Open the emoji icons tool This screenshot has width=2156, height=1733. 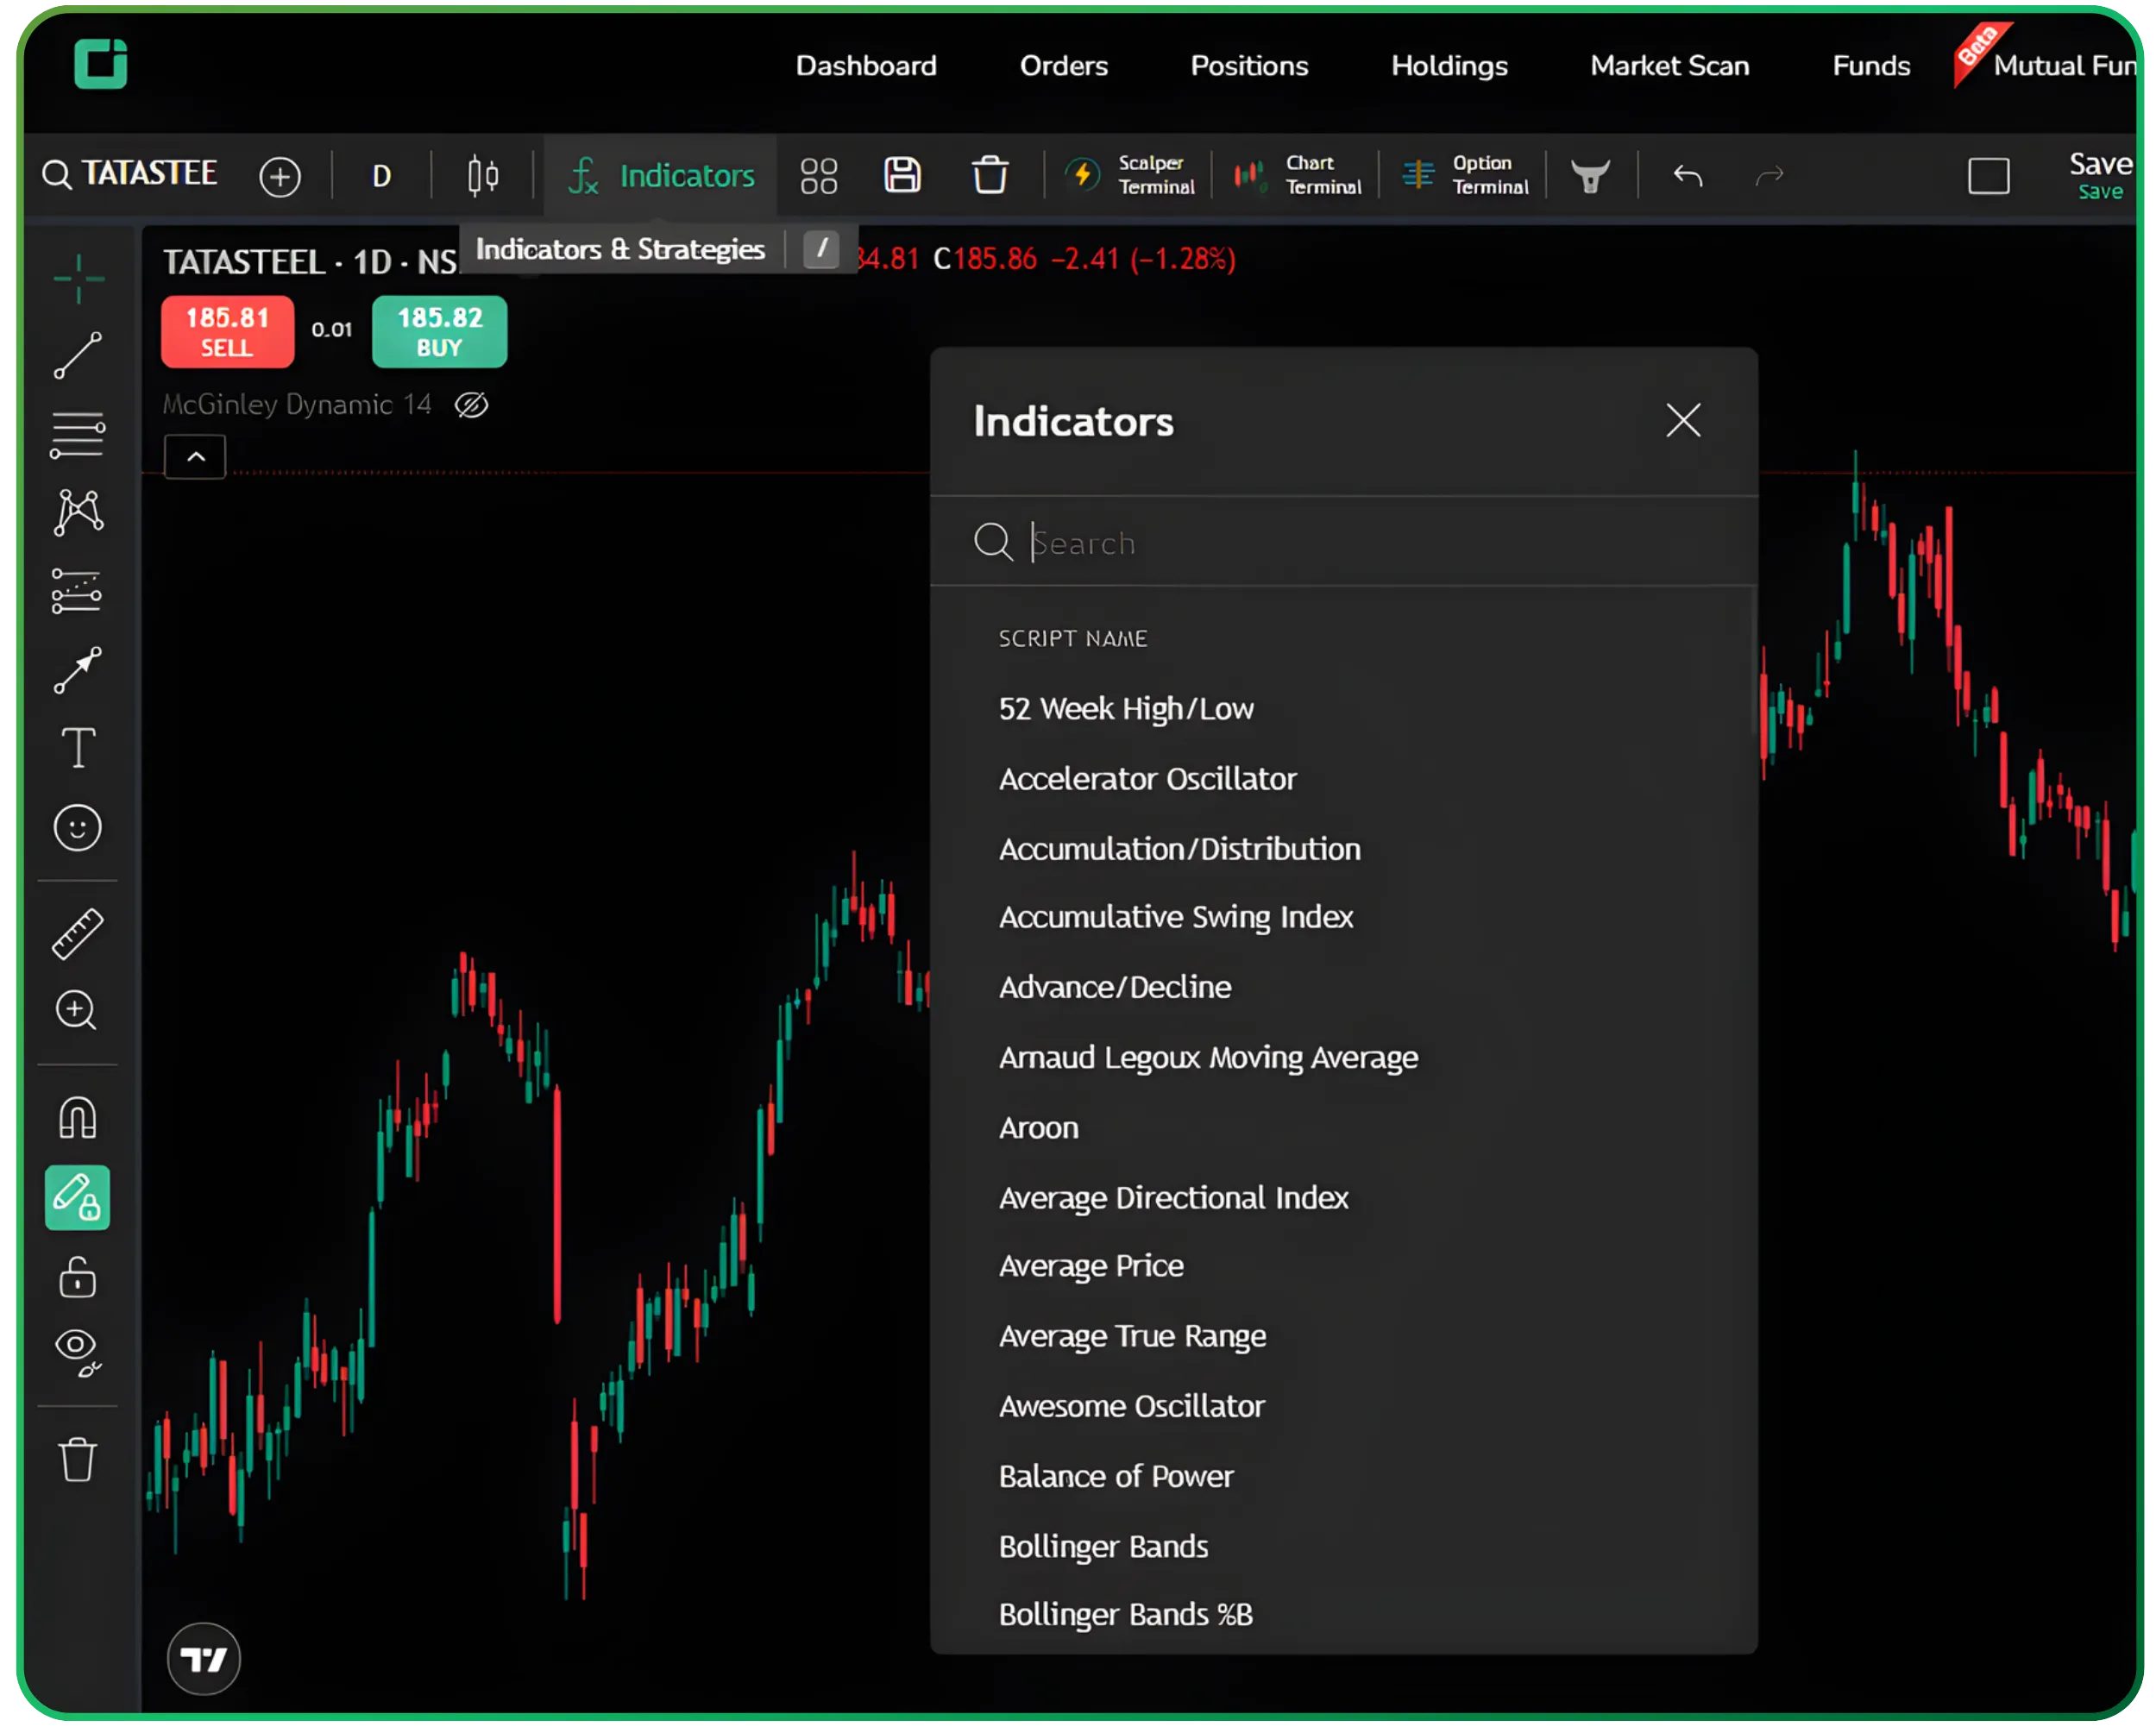(78, 828)
